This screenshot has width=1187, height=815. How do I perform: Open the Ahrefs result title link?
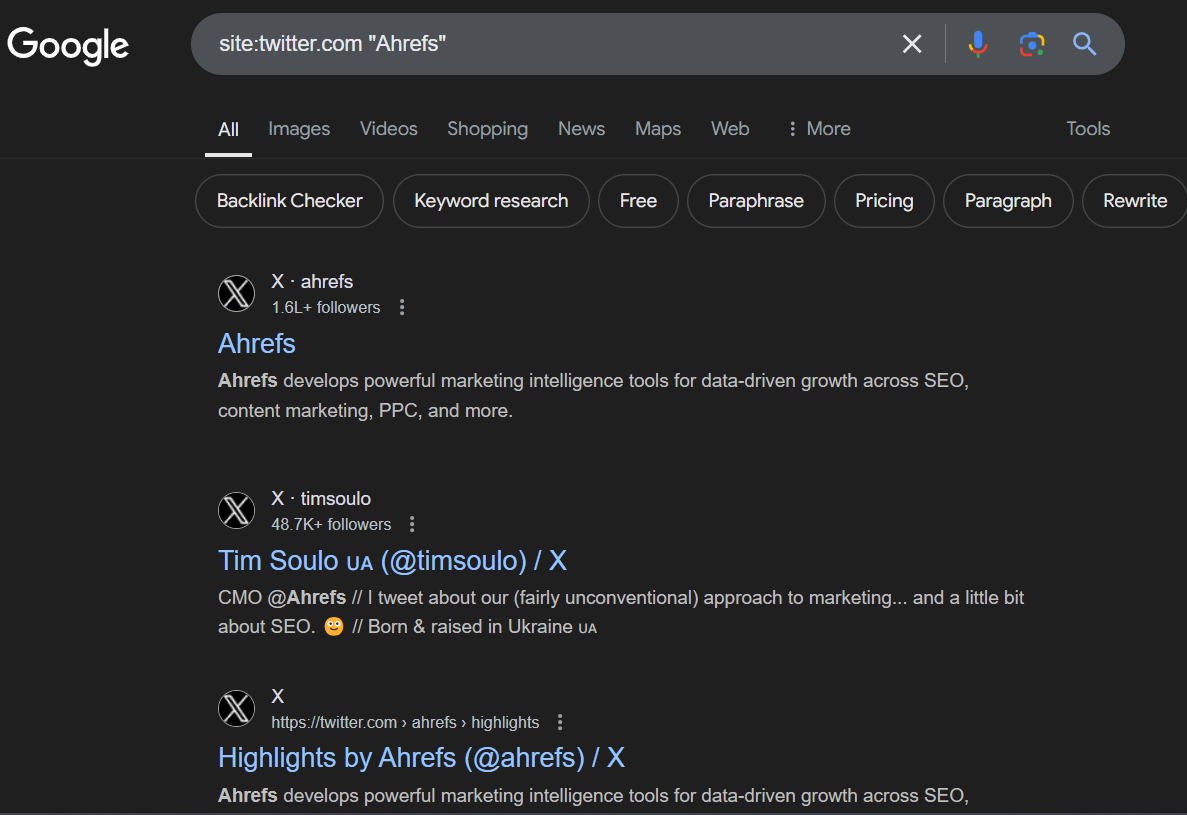(257, 344)
